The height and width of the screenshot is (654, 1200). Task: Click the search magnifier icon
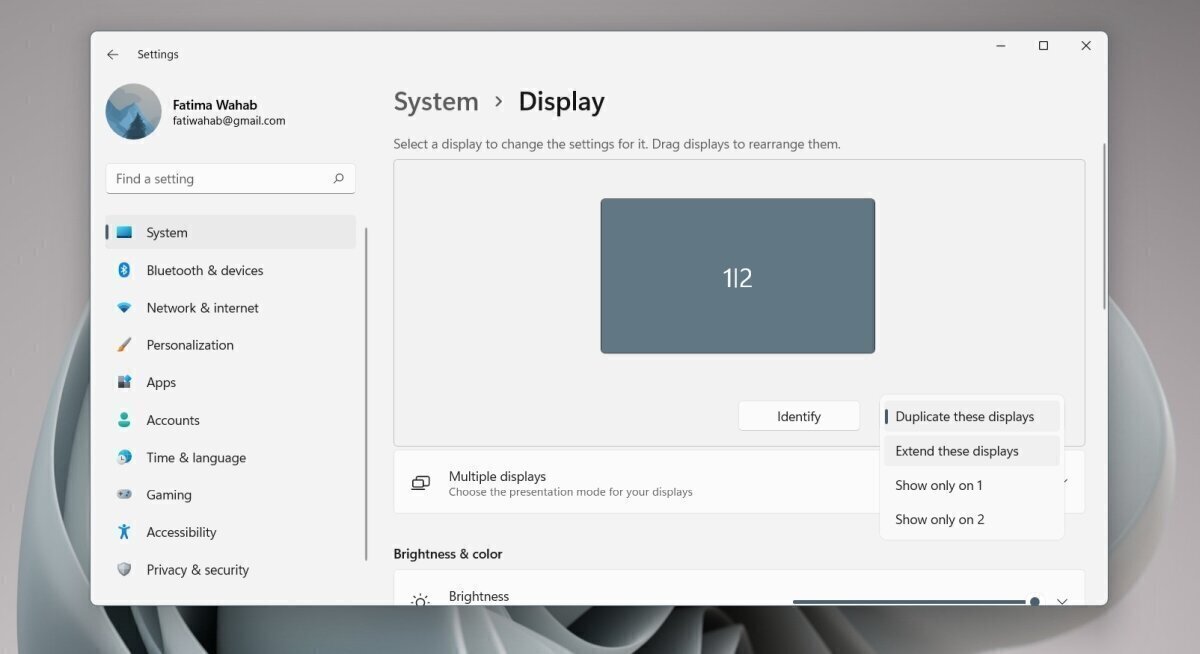(338, 179)
